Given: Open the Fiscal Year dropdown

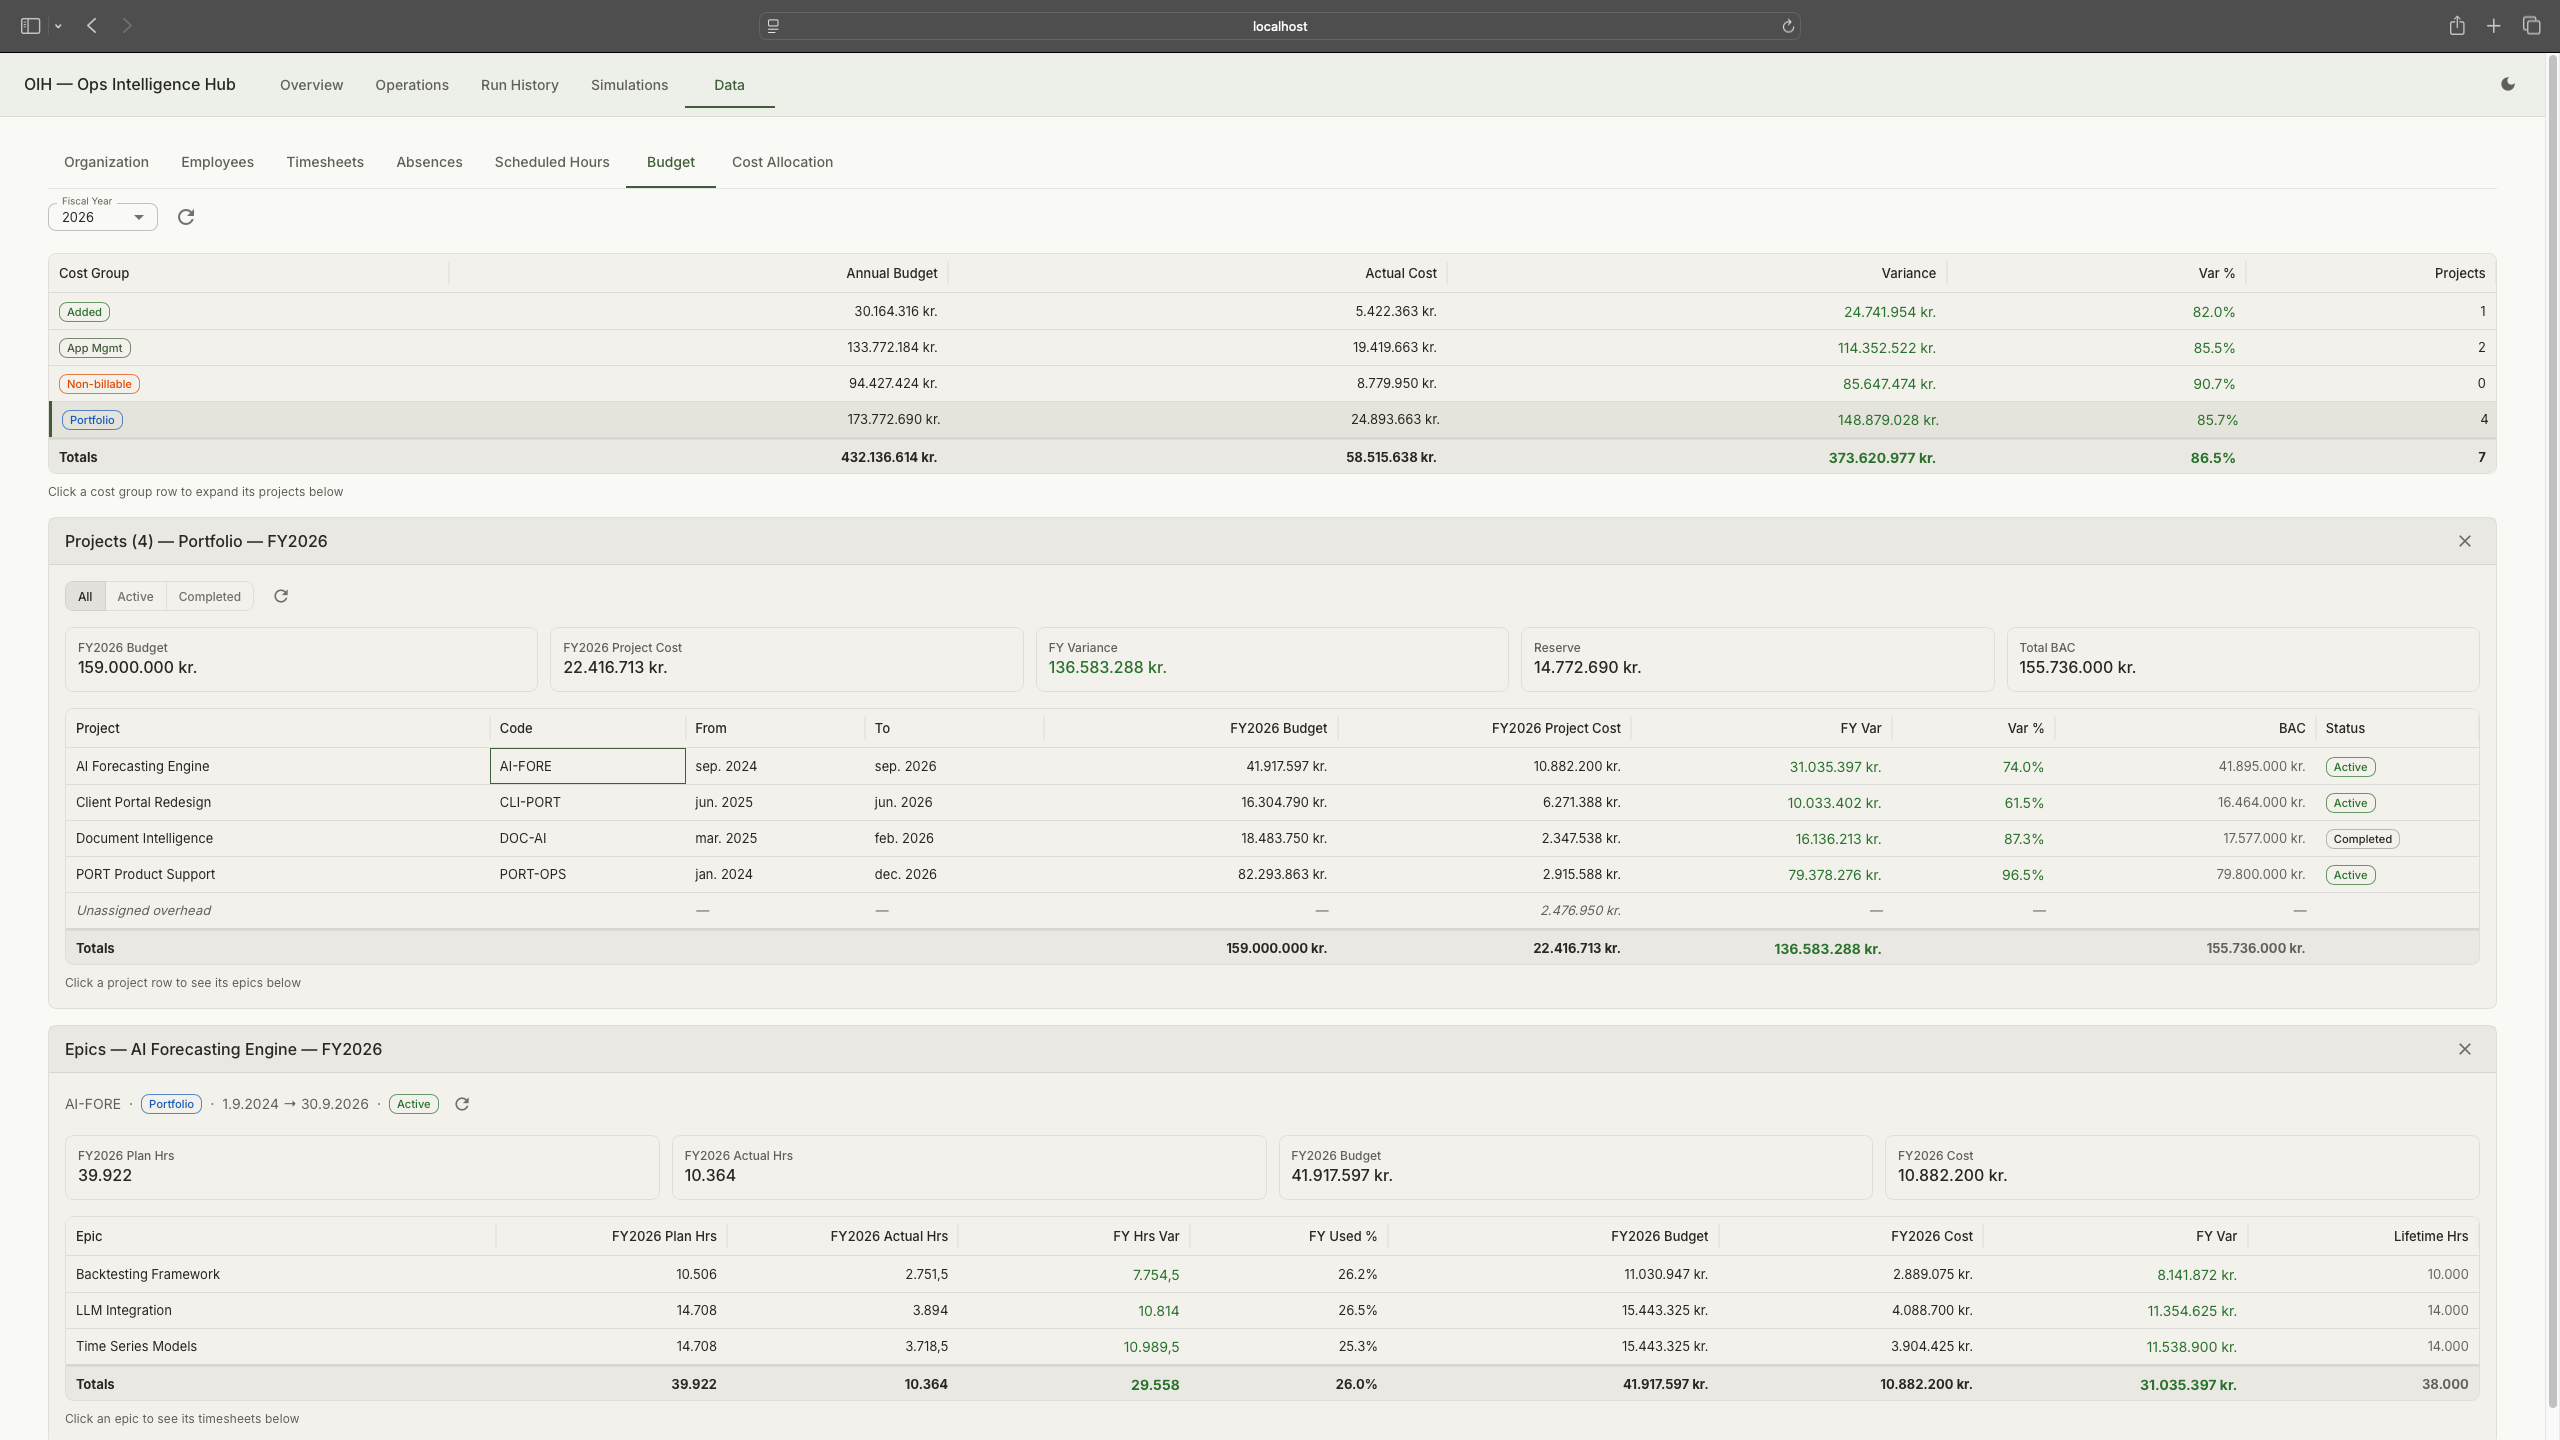Looking at the screenshot, I should point(102,217).
